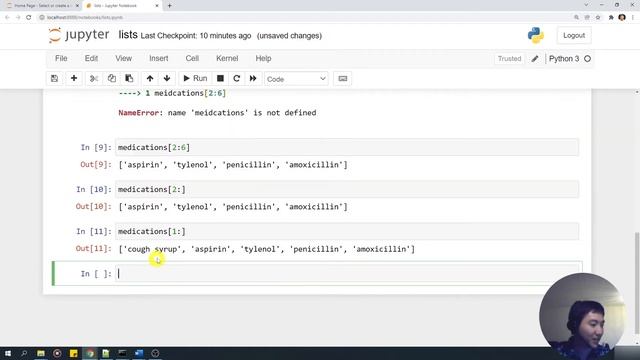
Task: Click the Out[11] output list text
Action: click(x=267, y=249)
